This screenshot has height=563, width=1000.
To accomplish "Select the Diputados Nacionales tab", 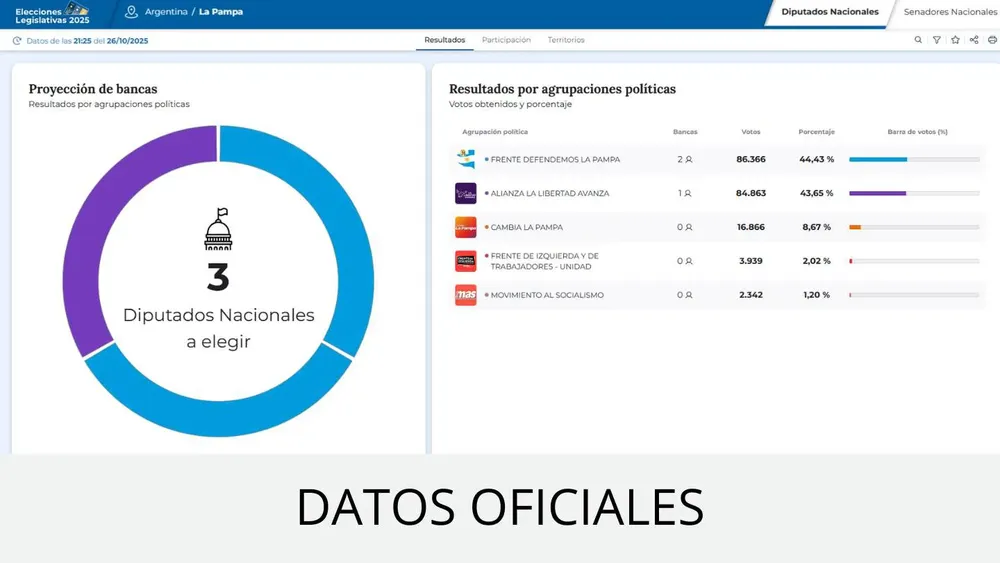I will [830, 12].
